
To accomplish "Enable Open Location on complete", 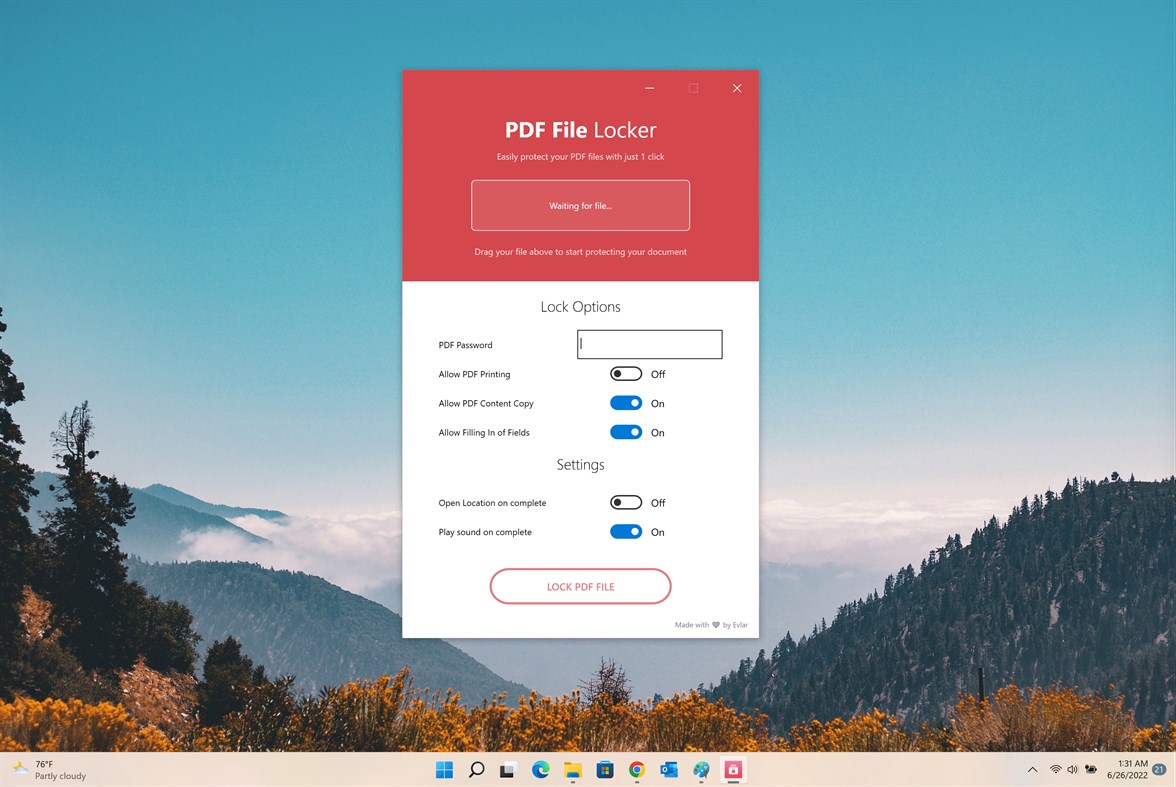I will [626, 502].
